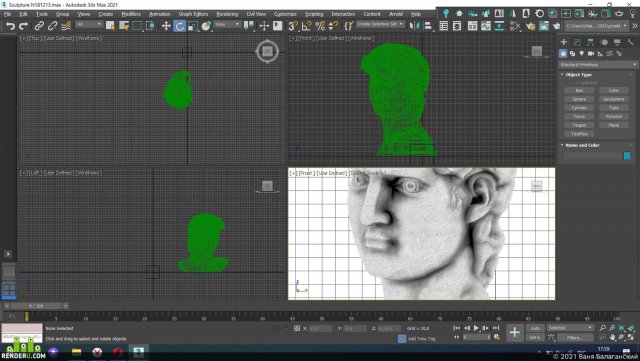Switch to the Modify panel tab
This screenshot has width=640, height=361.
577,42
